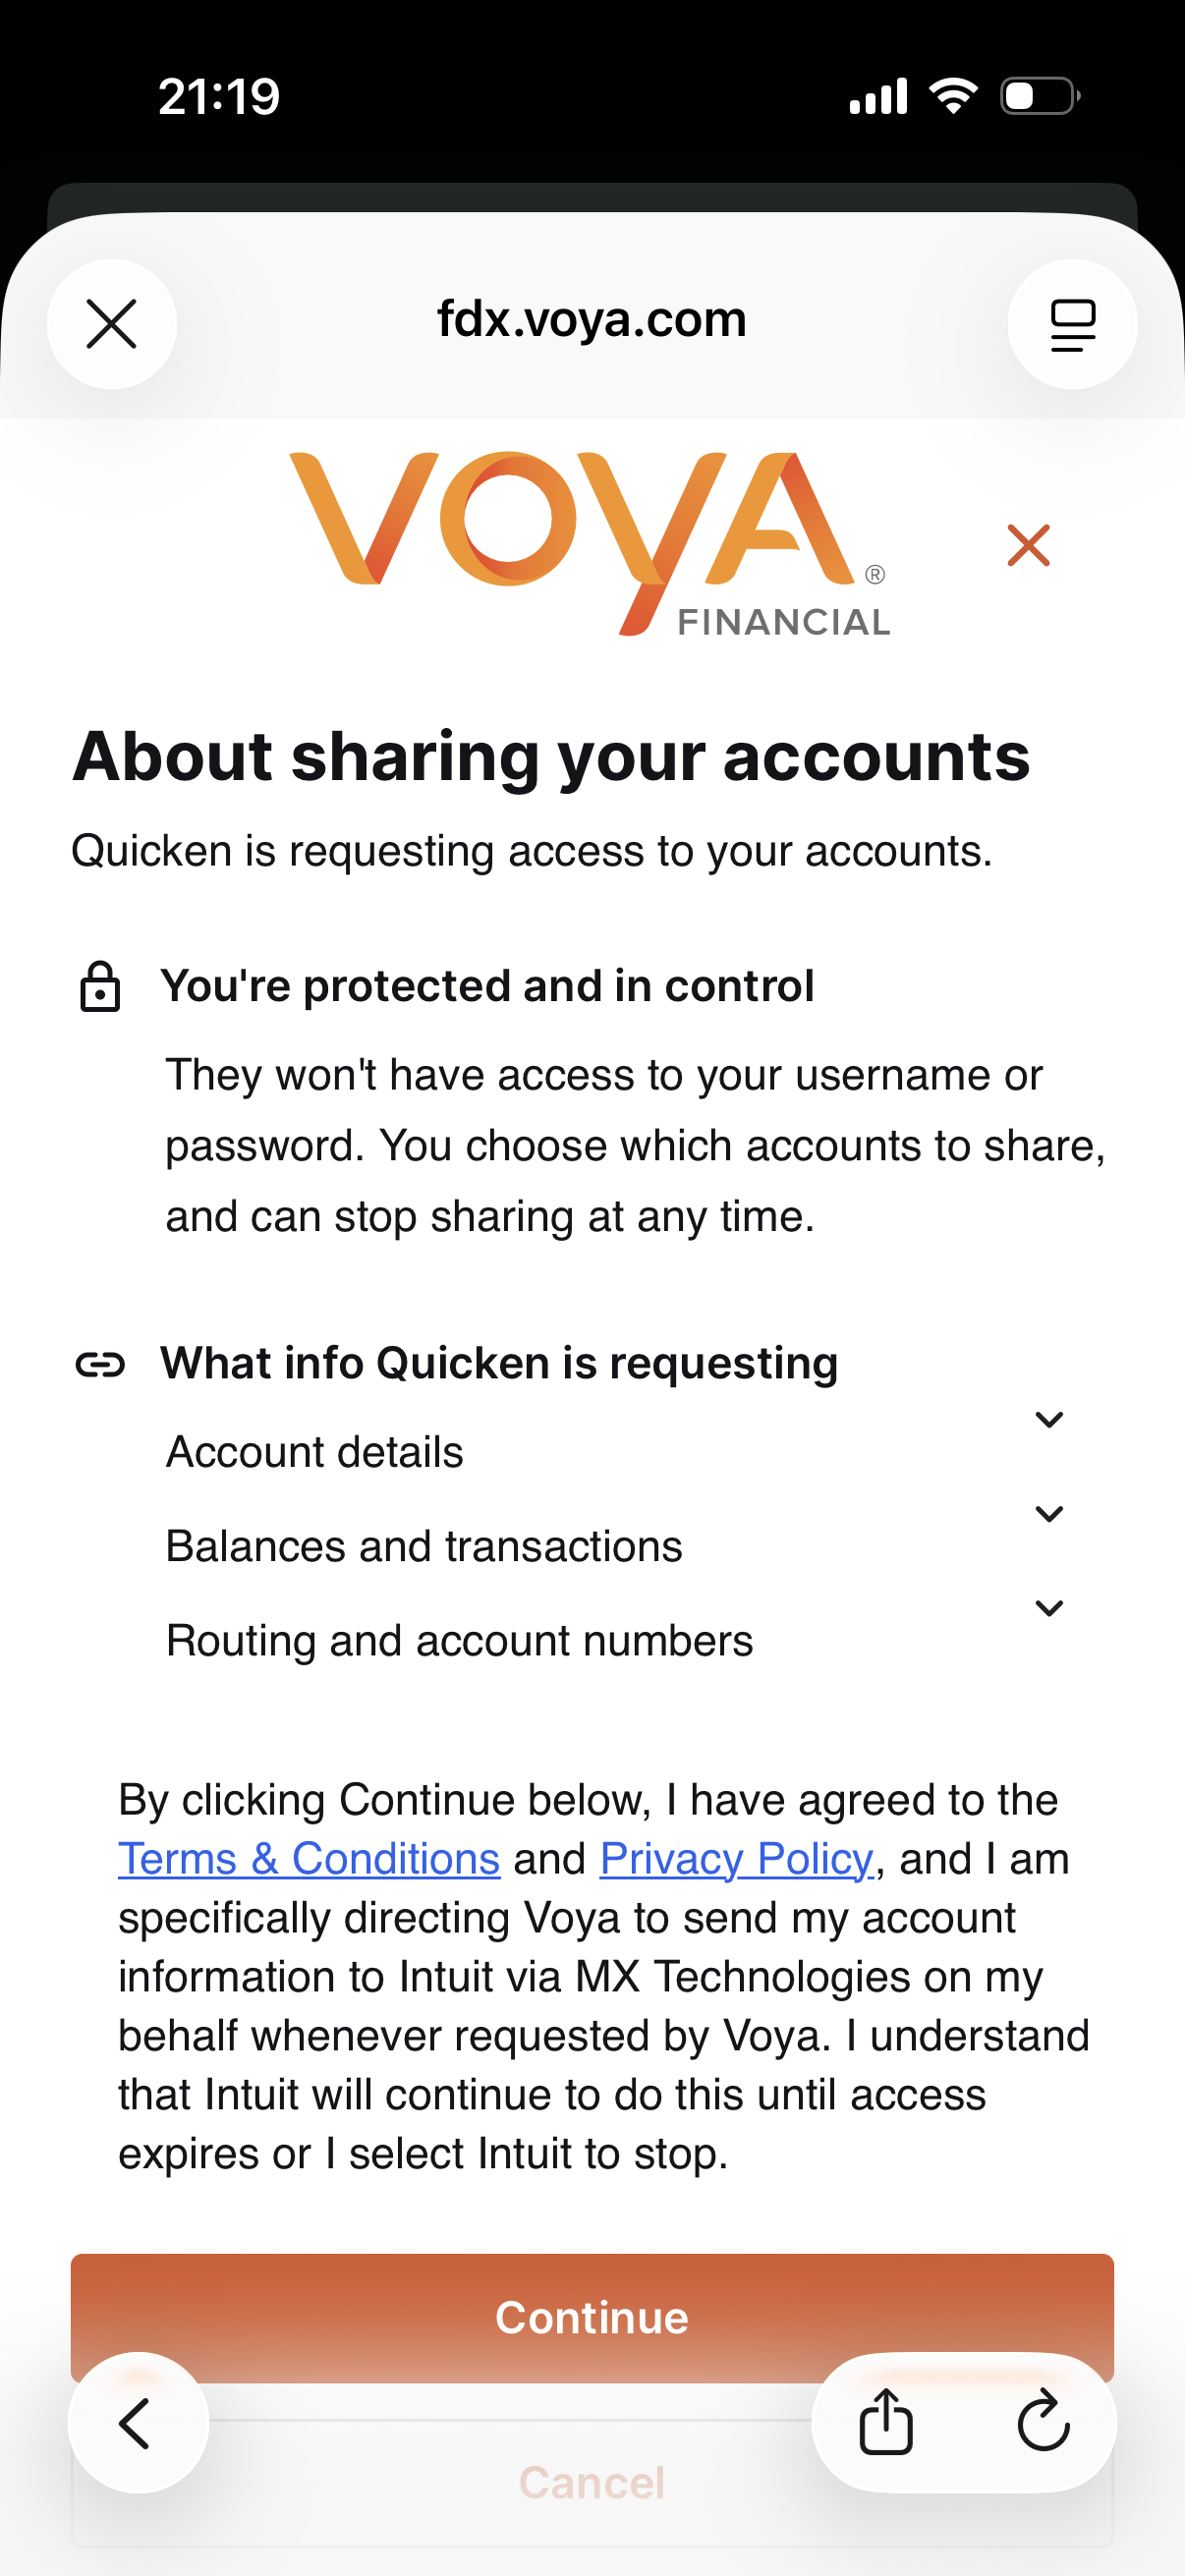Expand the Account details chevron
This screenshot has width=1185, height=2576.
coord(1049,1419)
